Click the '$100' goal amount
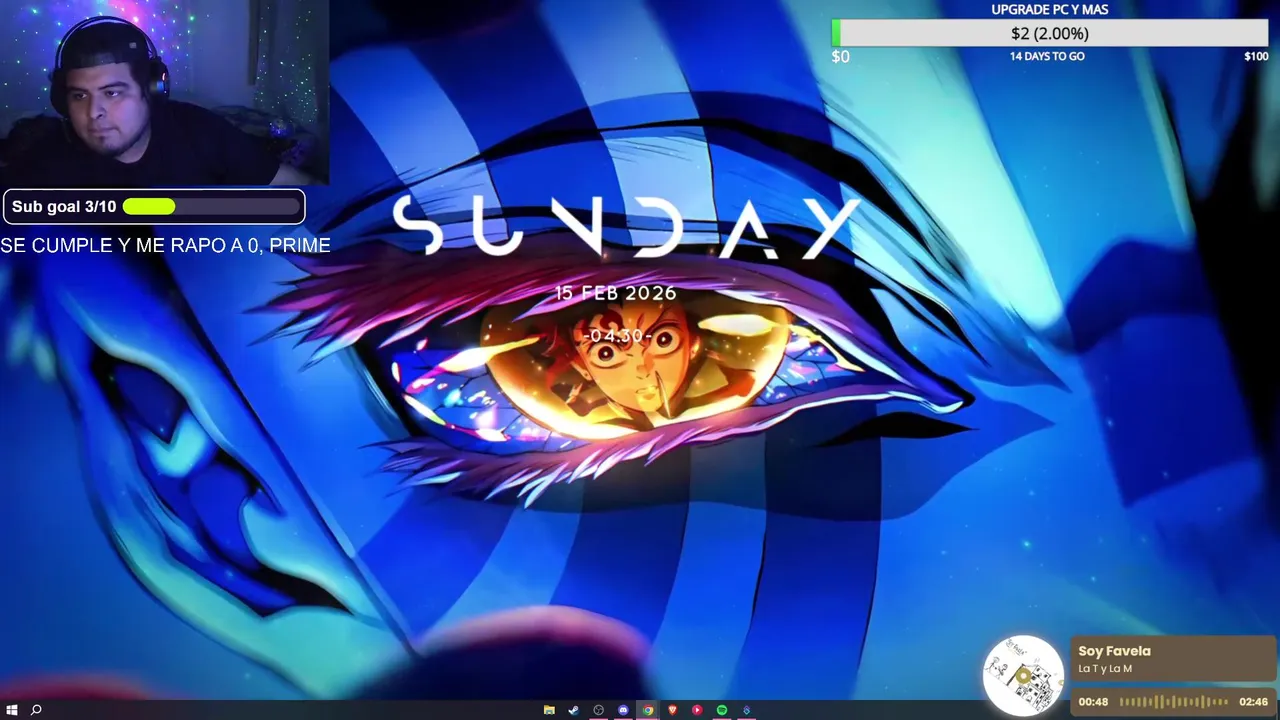 (1256, 56)
